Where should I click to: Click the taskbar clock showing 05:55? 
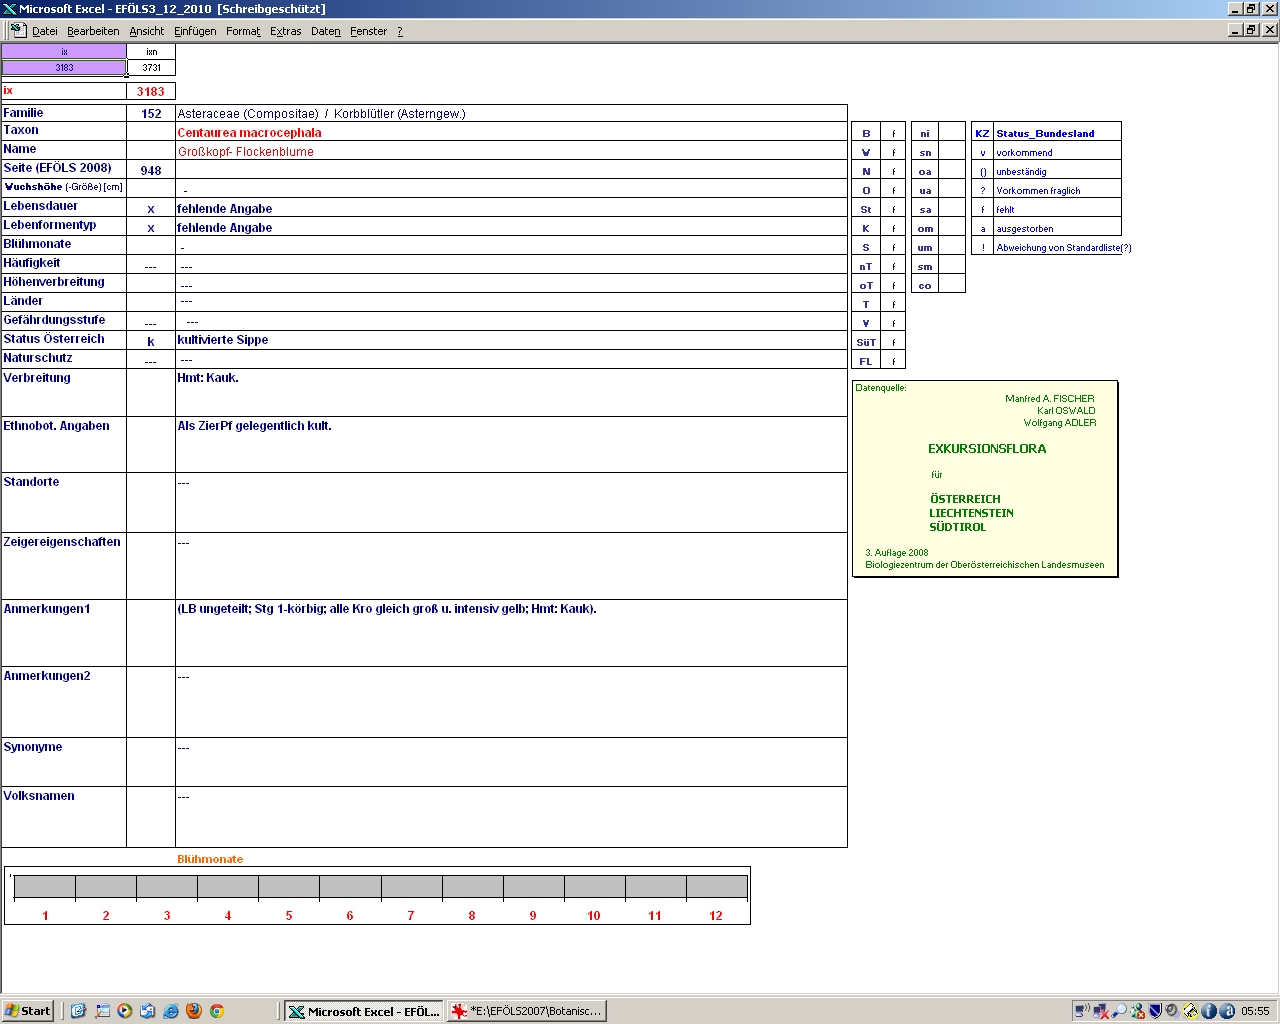[x=1255, y=1011]
